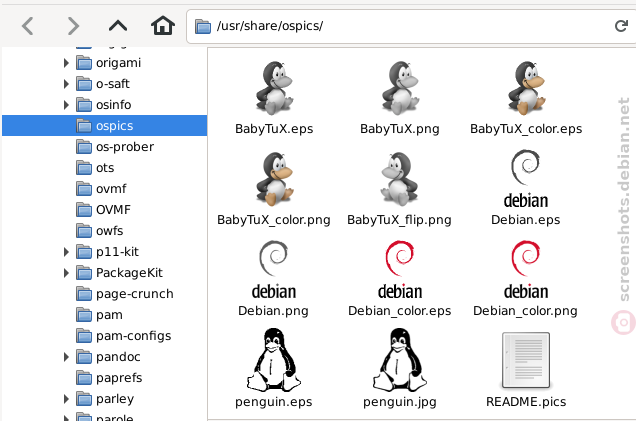Click the paprefs folder icon
Viewport: 636px width, 421px height.
(84, 378)
